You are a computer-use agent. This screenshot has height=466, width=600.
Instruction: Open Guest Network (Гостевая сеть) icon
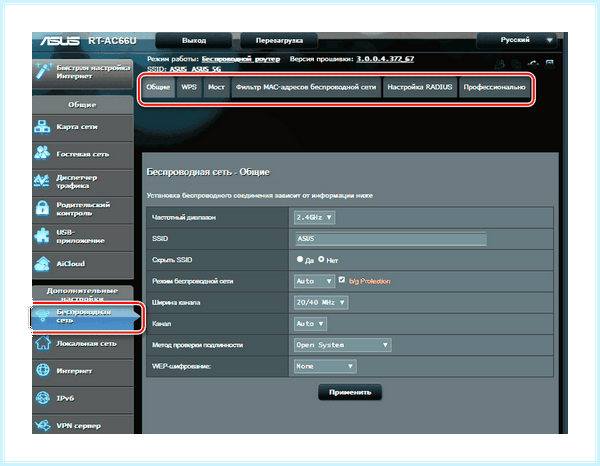42,153
